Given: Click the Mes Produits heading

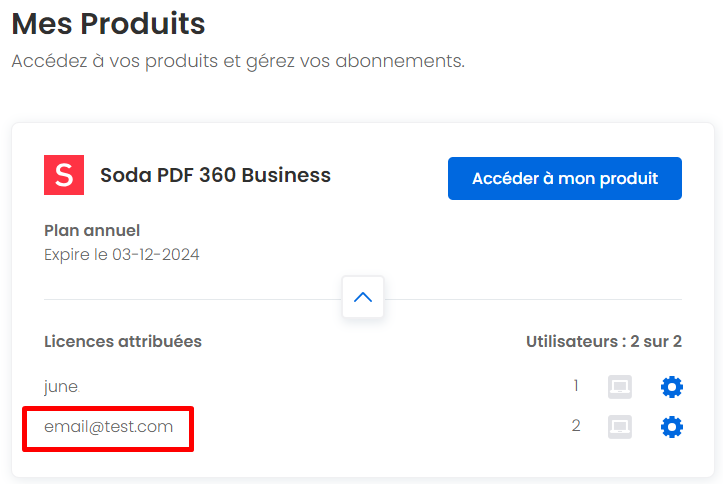Looking at the screenshot, I should pos(108,24).
